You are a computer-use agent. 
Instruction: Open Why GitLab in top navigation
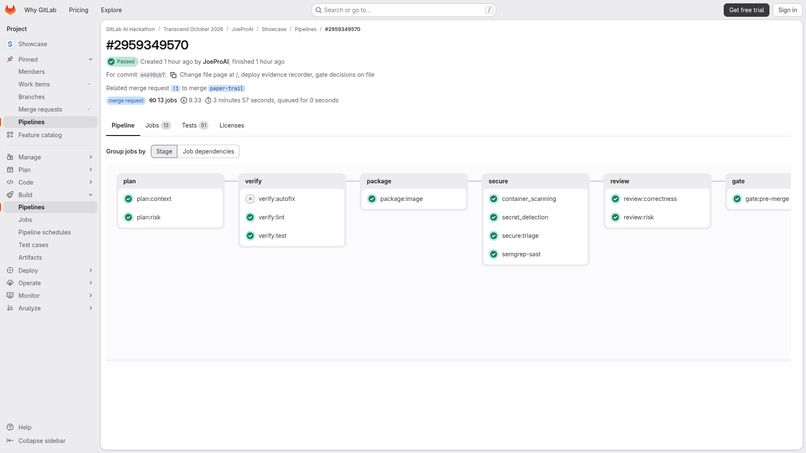pos(40,10)
